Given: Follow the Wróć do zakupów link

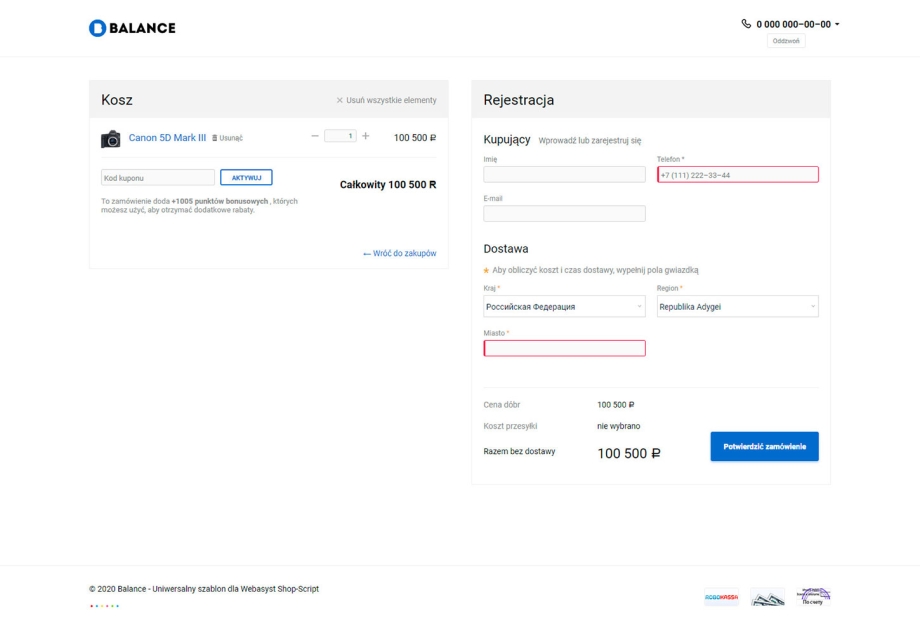Looking at the screenshot, I should [399, 253].
